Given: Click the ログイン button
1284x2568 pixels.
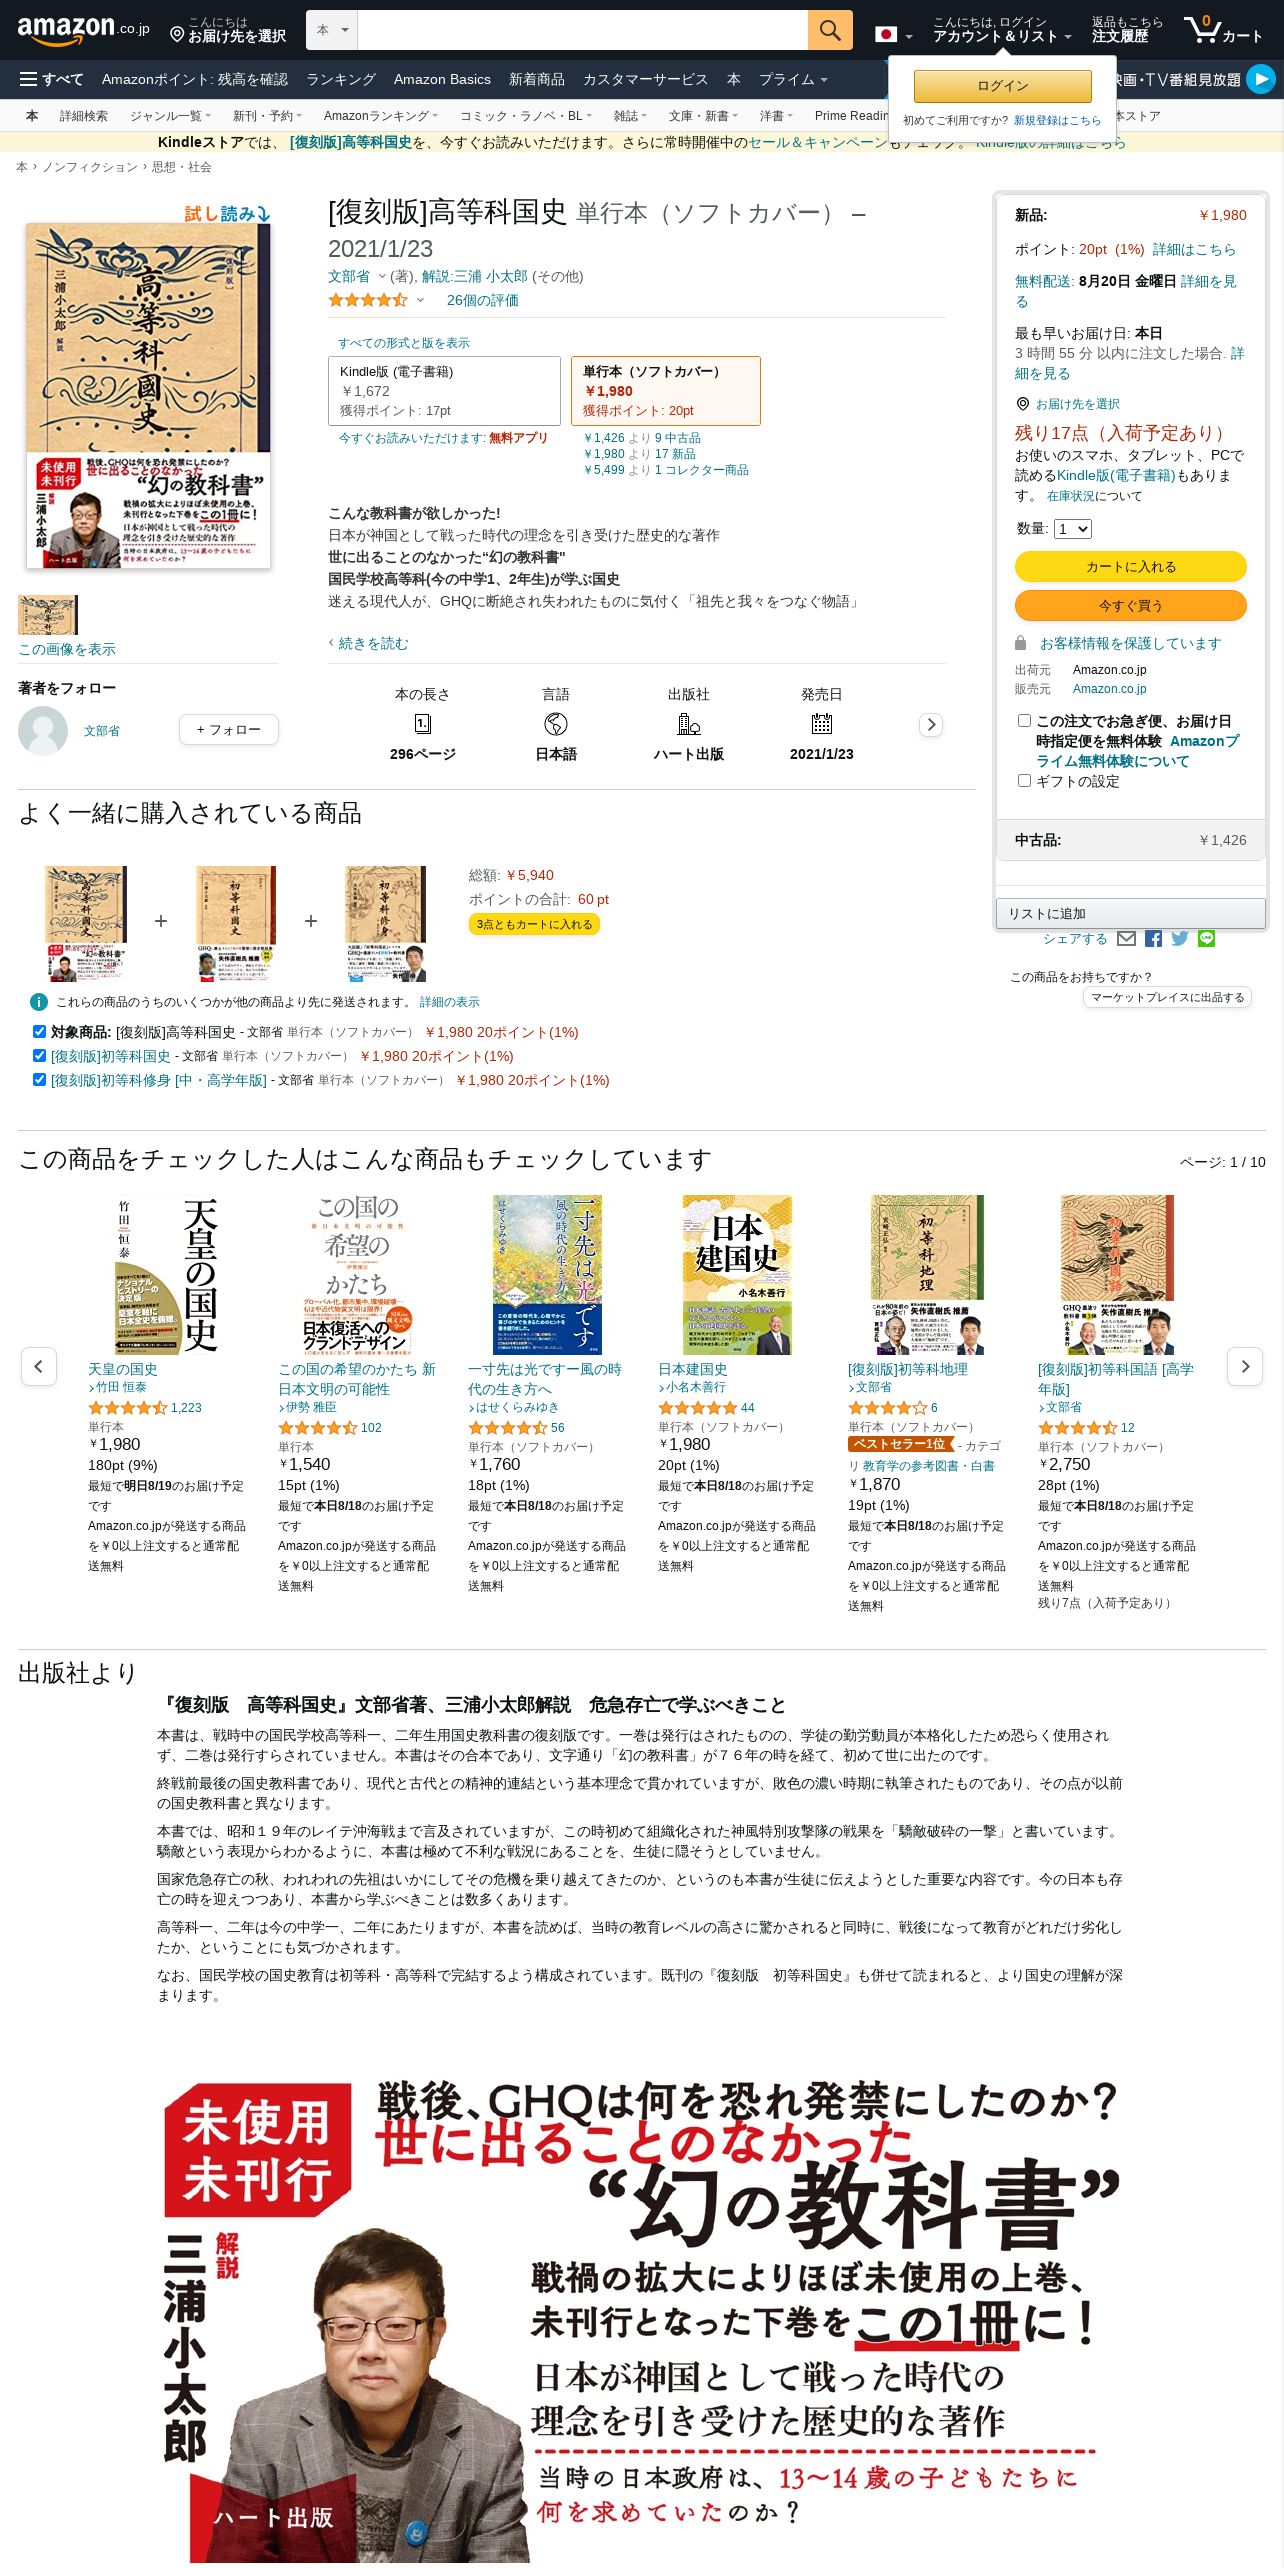Looking at the screenshot, I should click(1003, 86).
